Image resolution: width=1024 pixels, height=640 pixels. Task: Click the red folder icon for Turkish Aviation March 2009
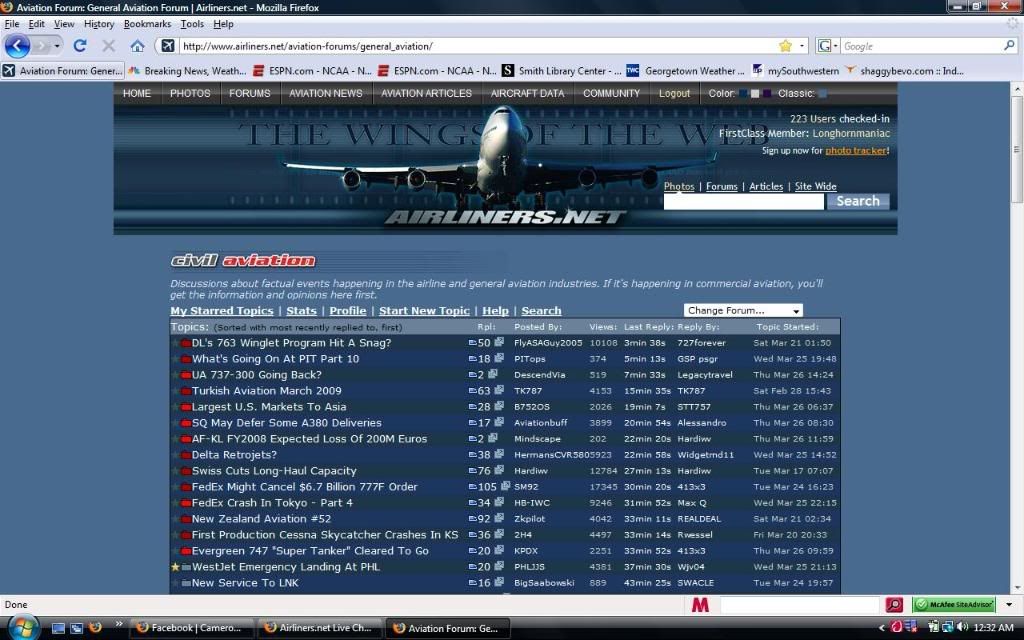(x=186, y=391)
